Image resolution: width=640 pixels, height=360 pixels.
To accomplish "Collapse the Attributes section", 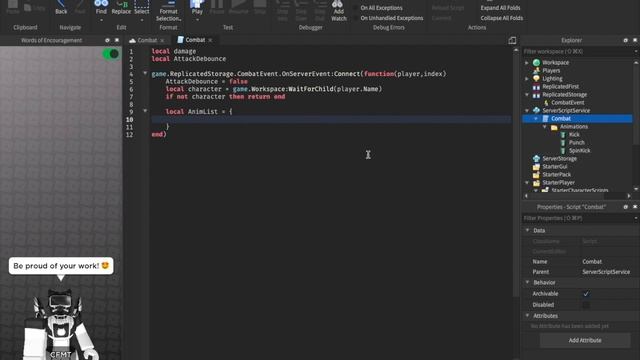I will pos(527,316).
